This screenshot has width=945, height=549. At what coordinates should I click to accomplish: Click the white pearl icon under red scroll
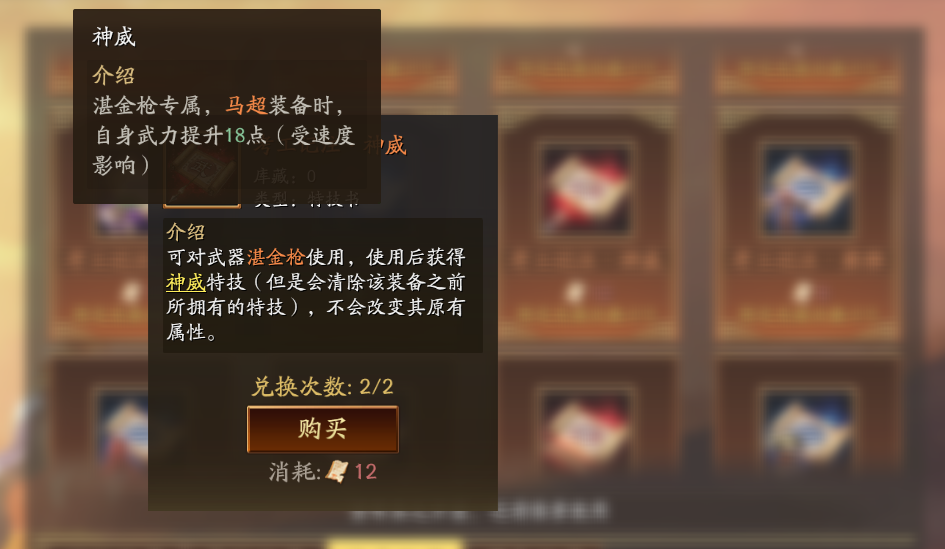[x=575, y=292]
